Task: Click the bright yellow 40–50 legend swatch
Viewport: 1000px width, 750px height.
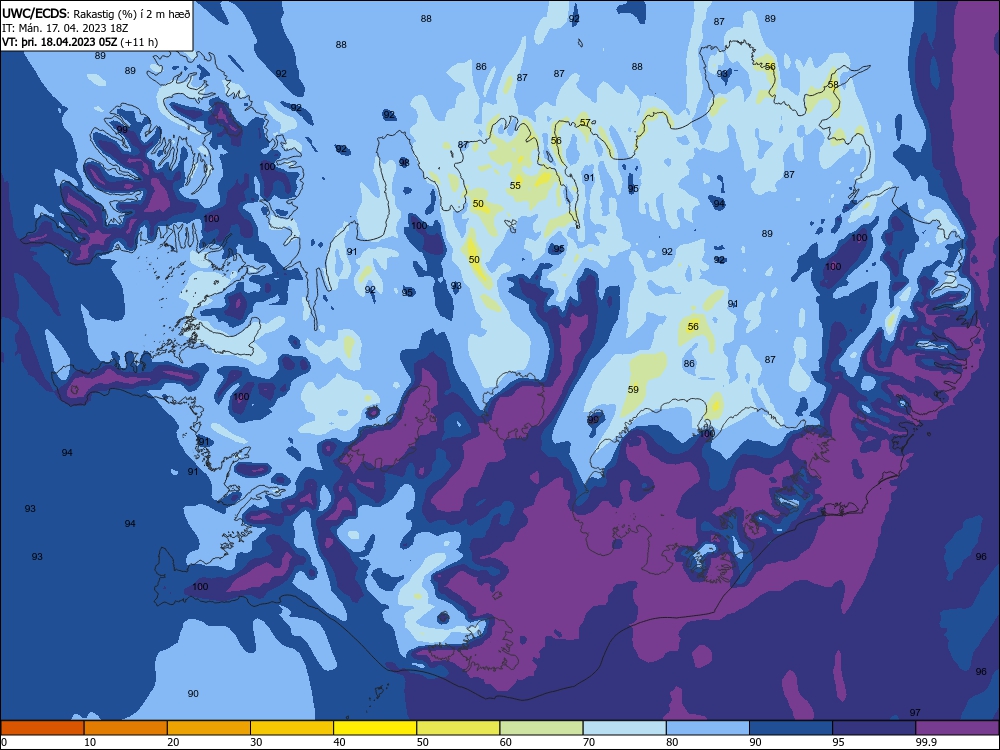Action: [x=375, y=728]
